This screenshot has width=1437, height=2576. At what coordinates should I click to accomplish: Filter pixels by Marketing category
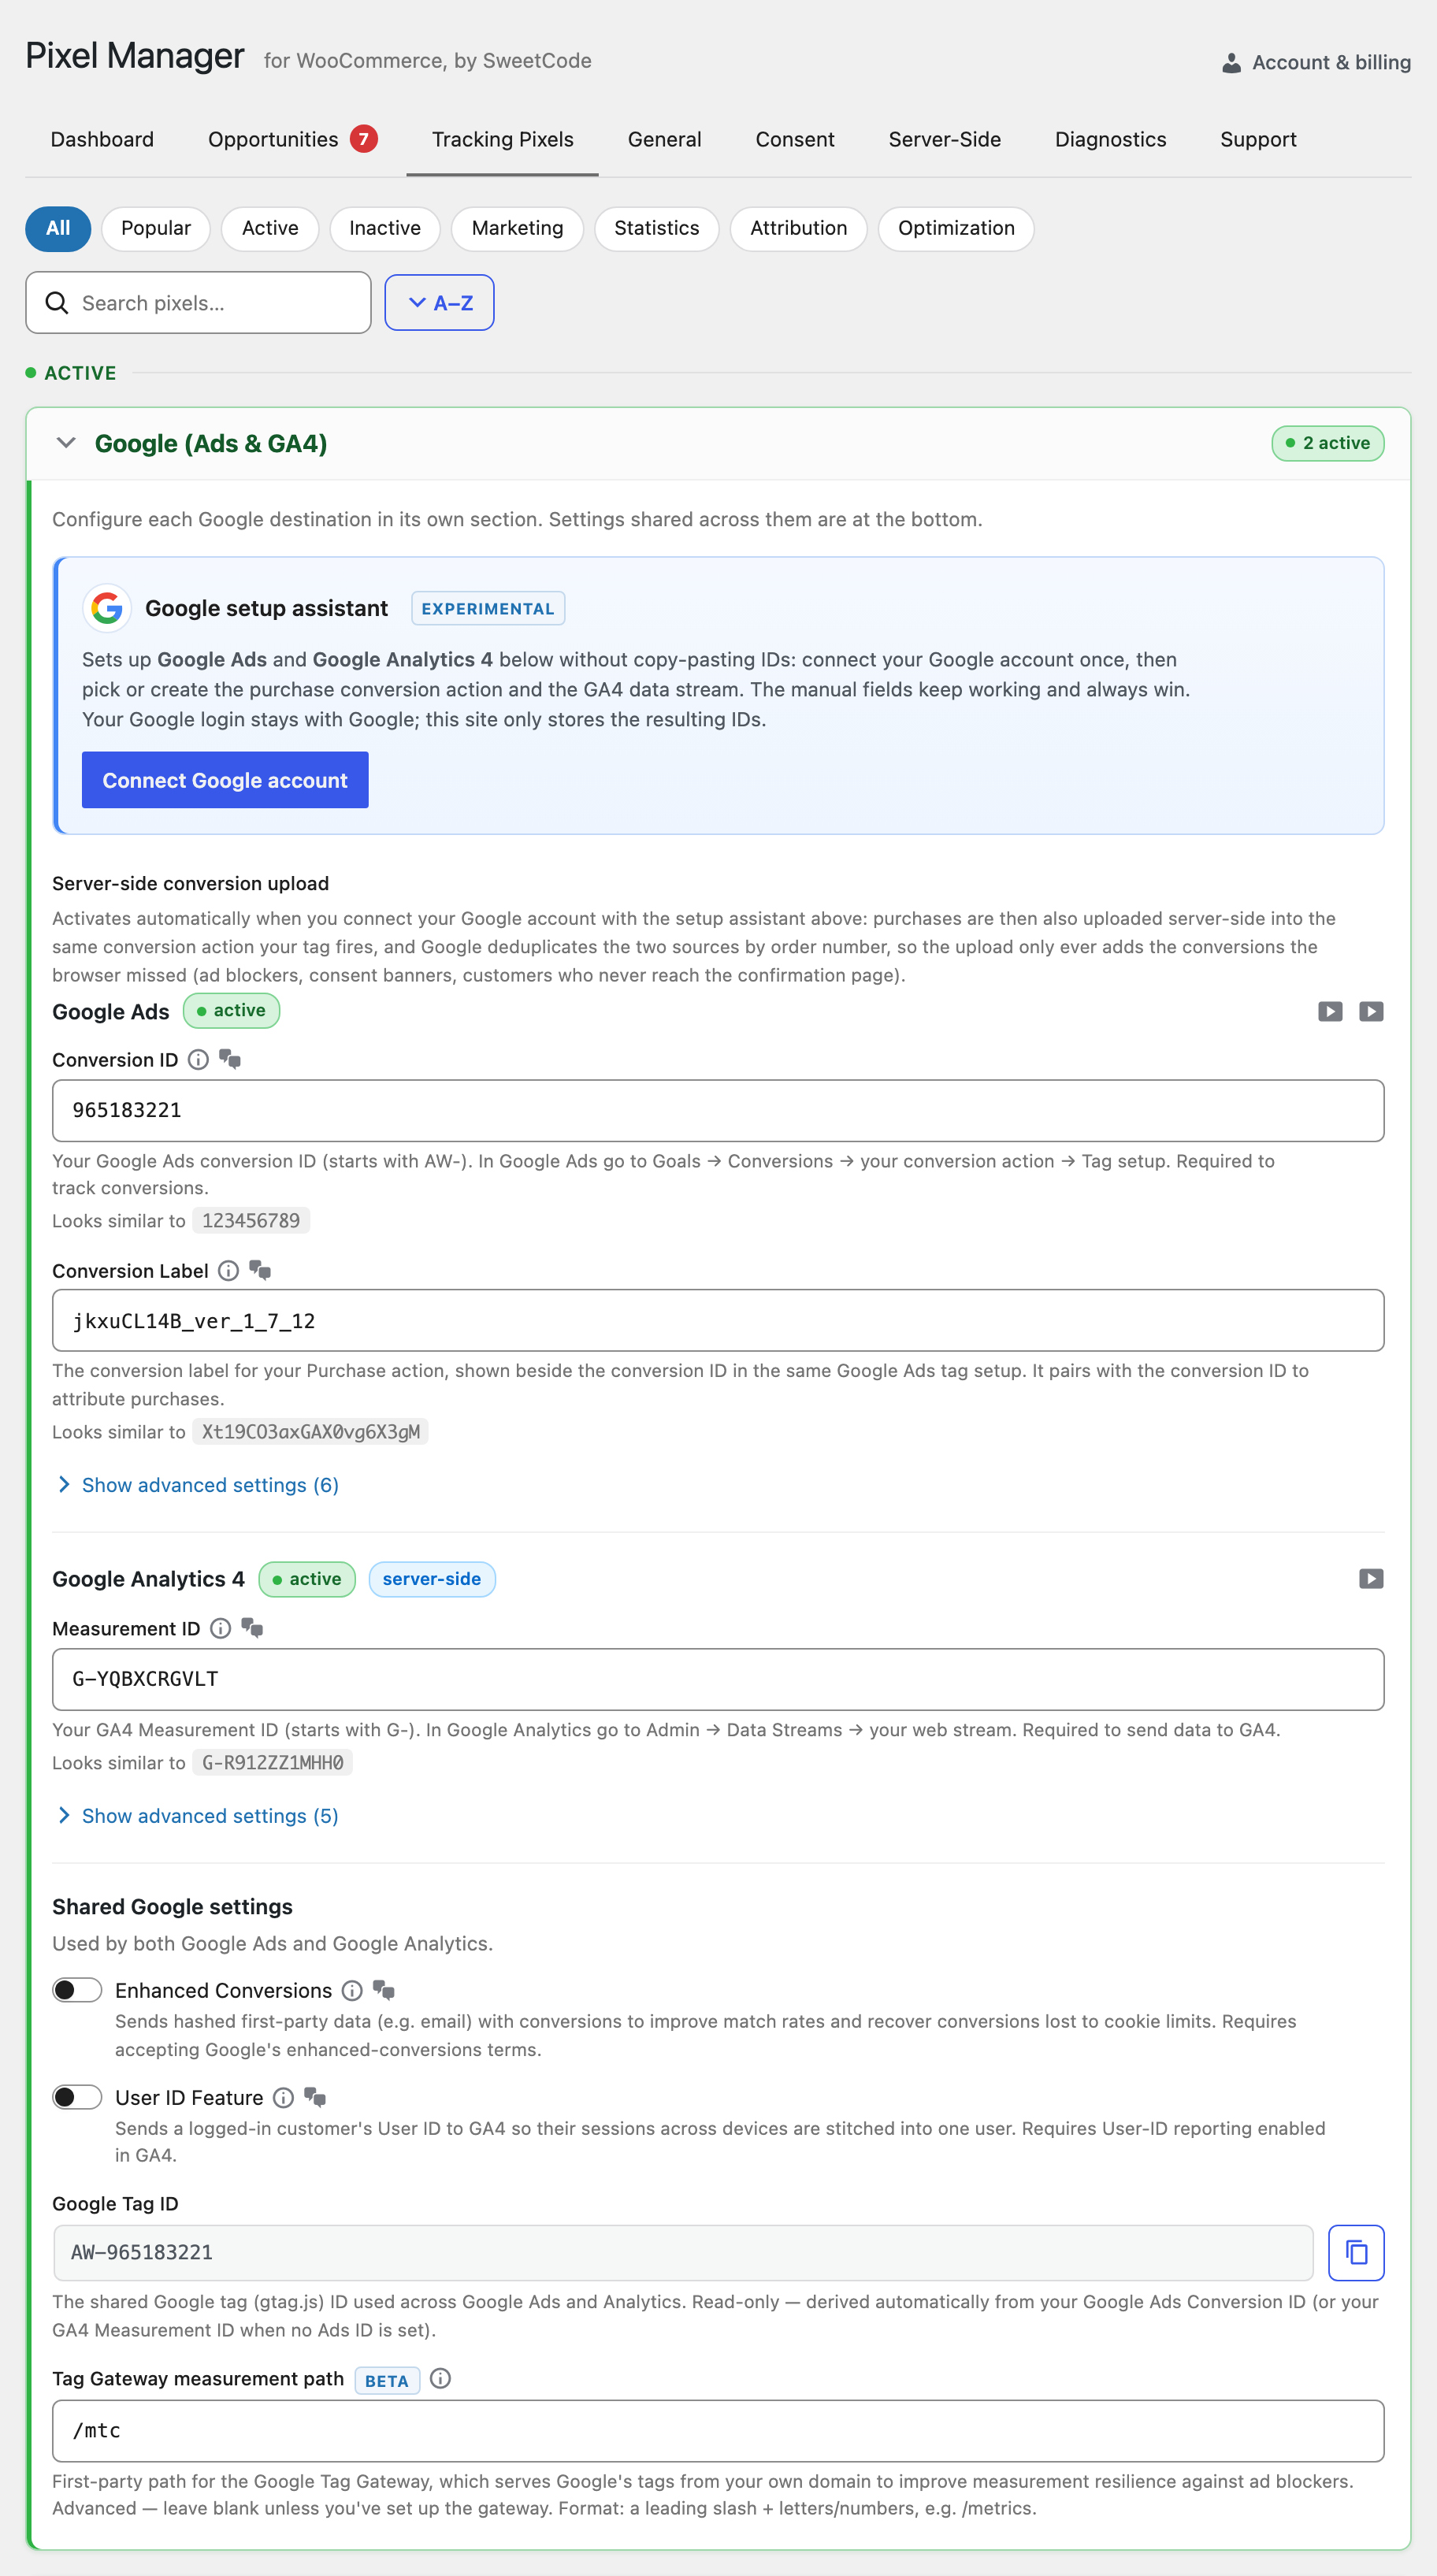[x=517, y=228]
